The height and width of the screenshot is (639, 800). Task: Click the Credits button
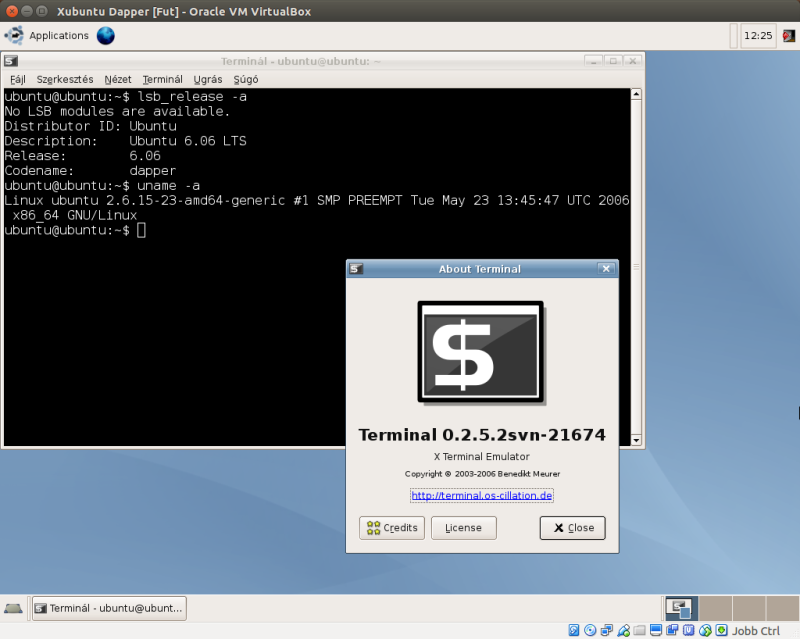pos(392,528)
